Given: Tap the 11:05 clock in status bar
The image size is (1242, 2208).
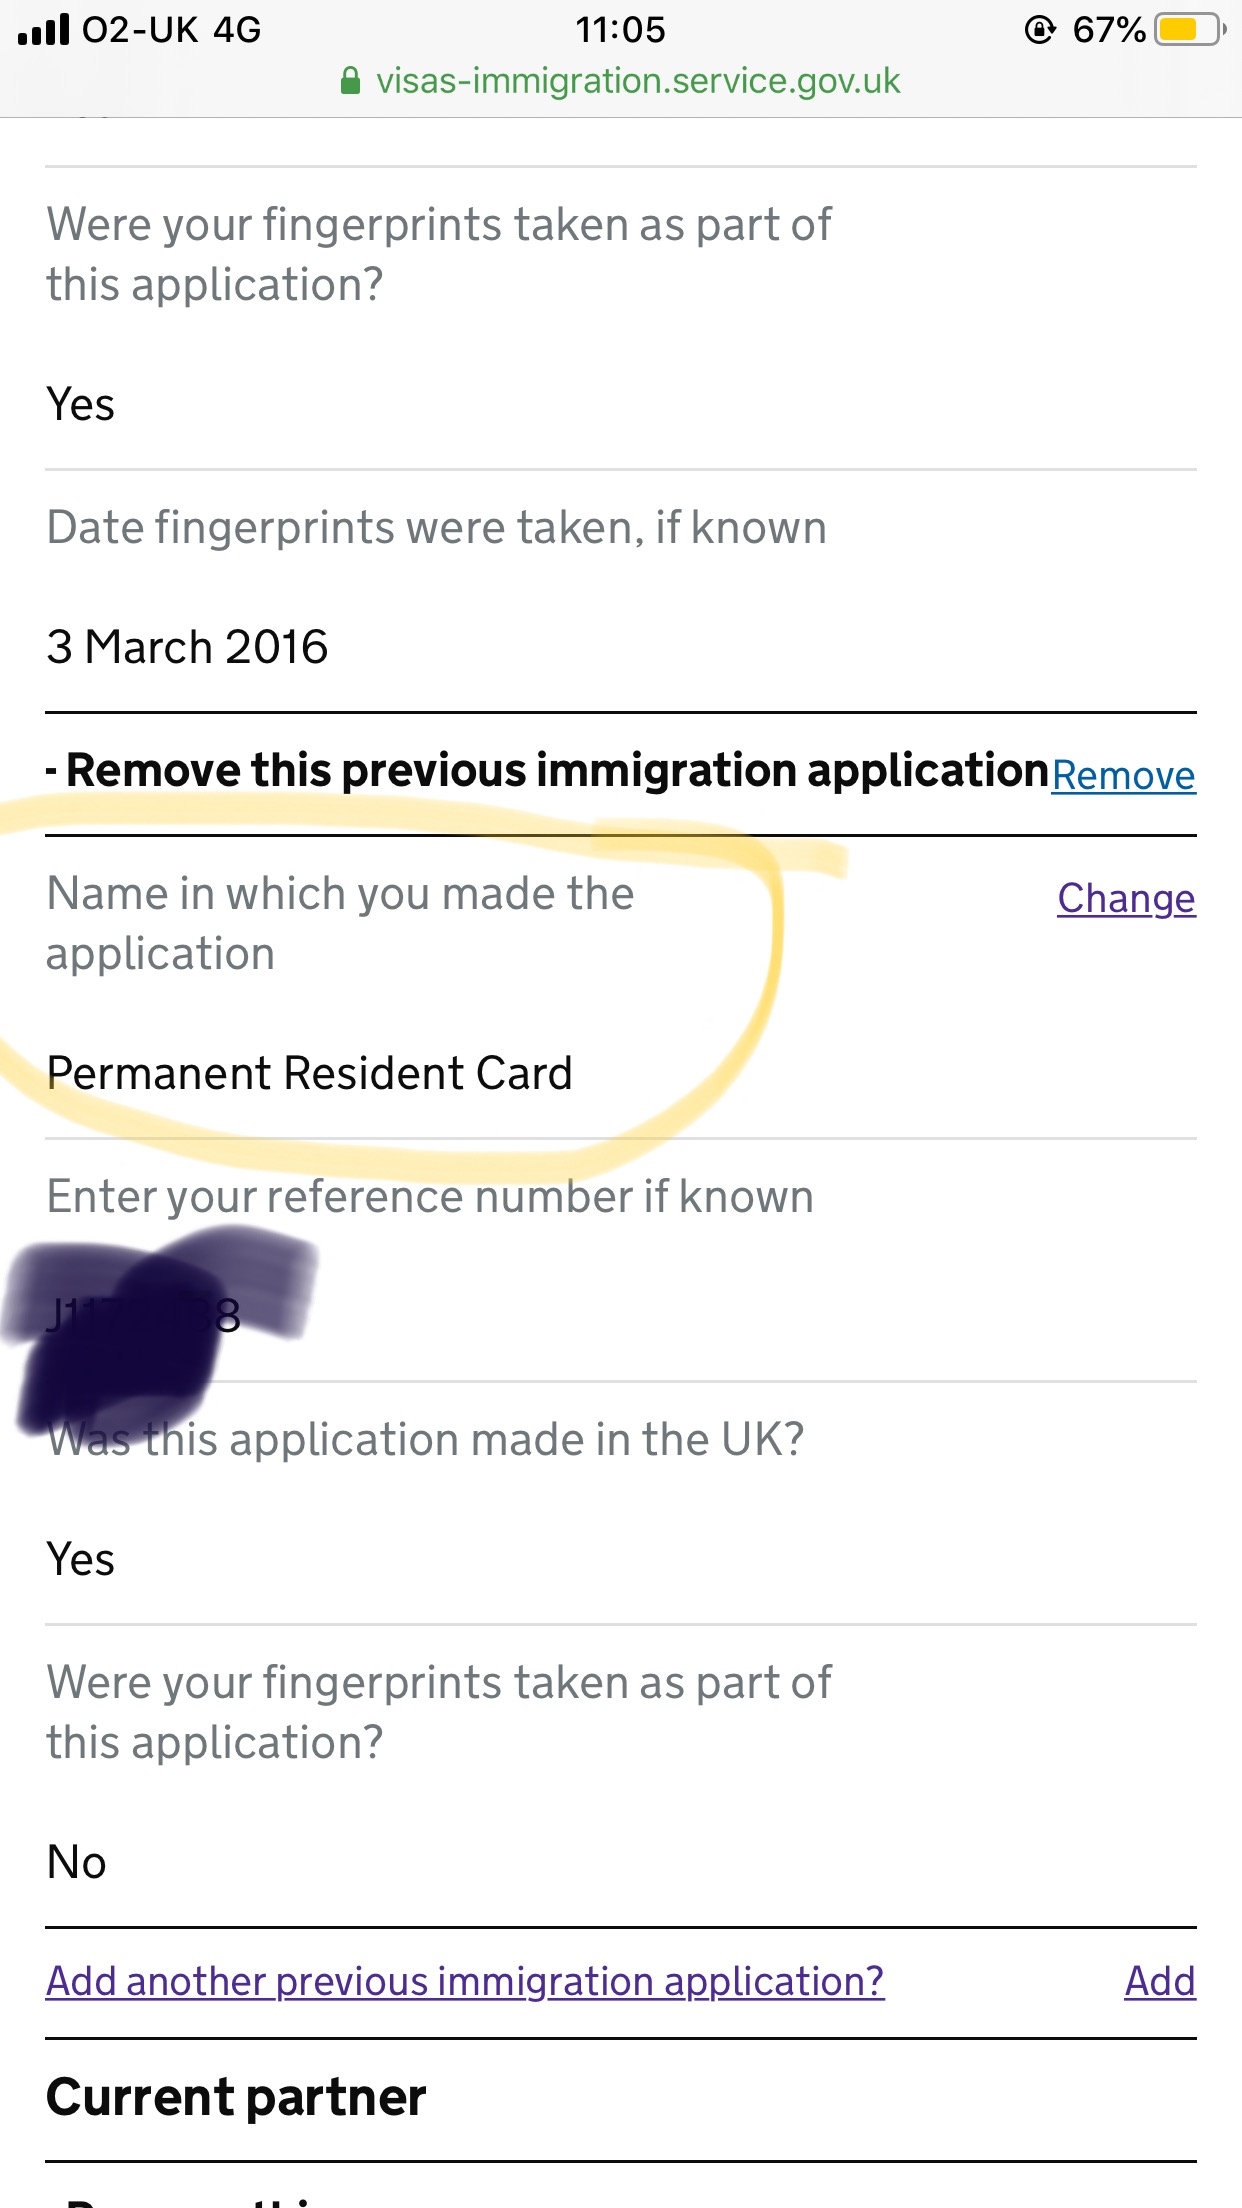Looking at the screenshot, I should [620, 30].
